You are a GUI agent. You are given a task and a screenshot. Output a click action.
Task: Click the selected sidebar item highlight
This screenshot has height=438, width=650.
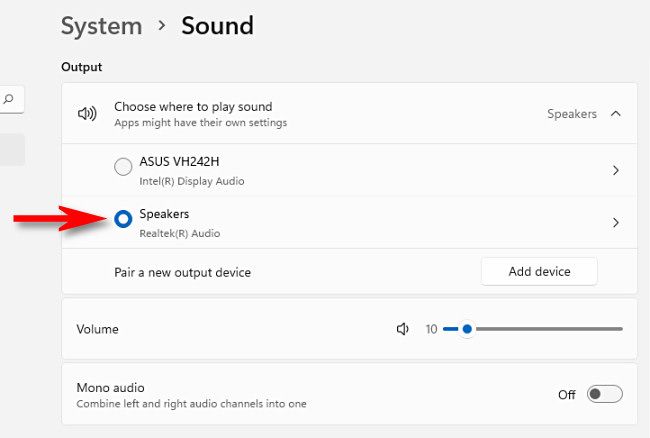[12, 149]
